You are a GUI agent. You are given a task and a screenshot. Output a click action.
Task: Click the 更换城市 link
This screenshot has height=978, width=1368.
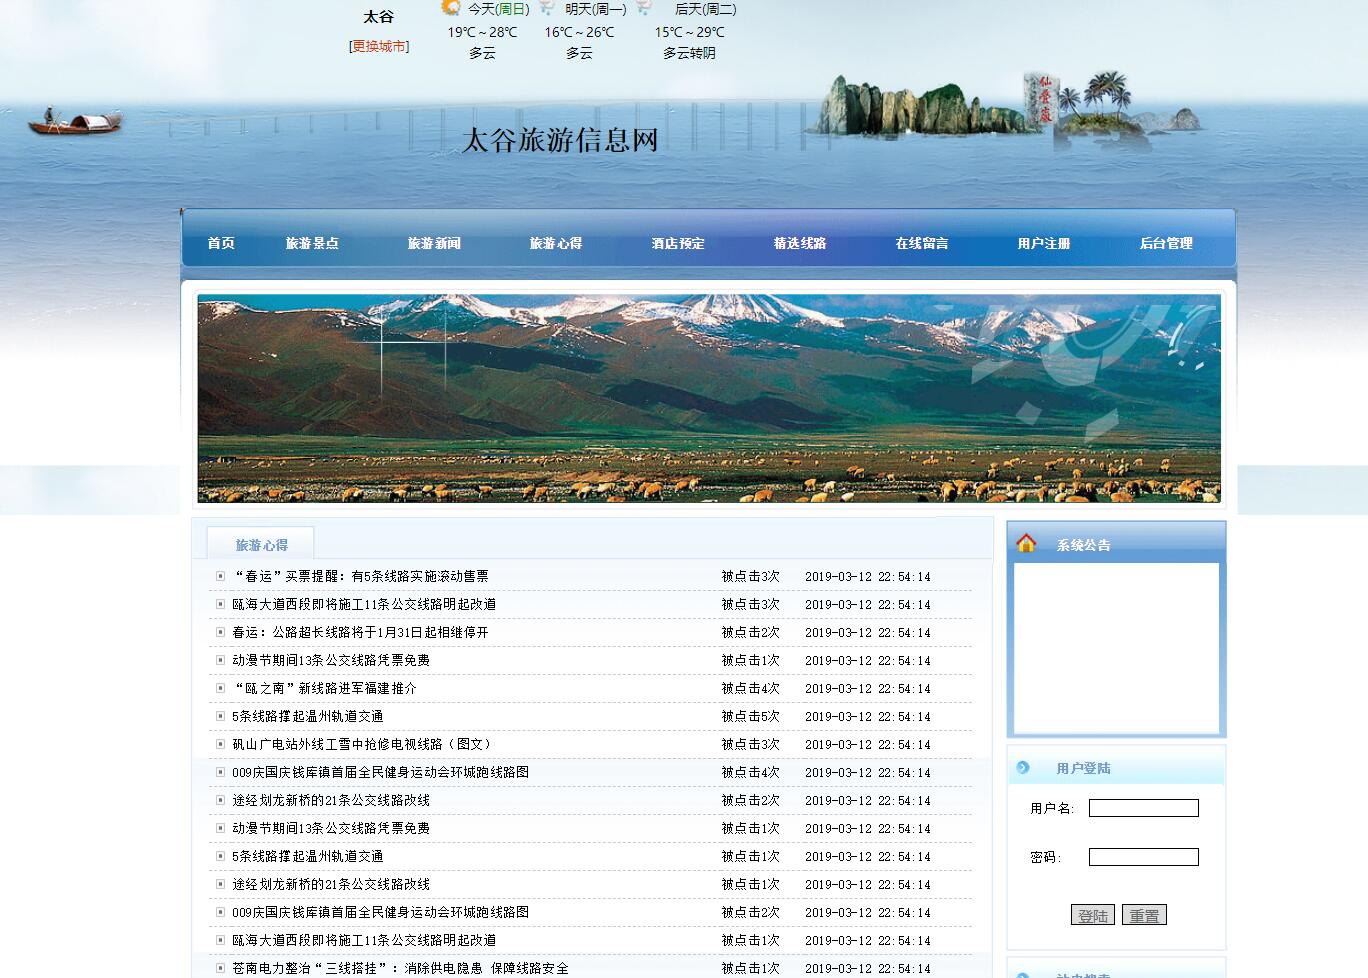click(378, 45)
